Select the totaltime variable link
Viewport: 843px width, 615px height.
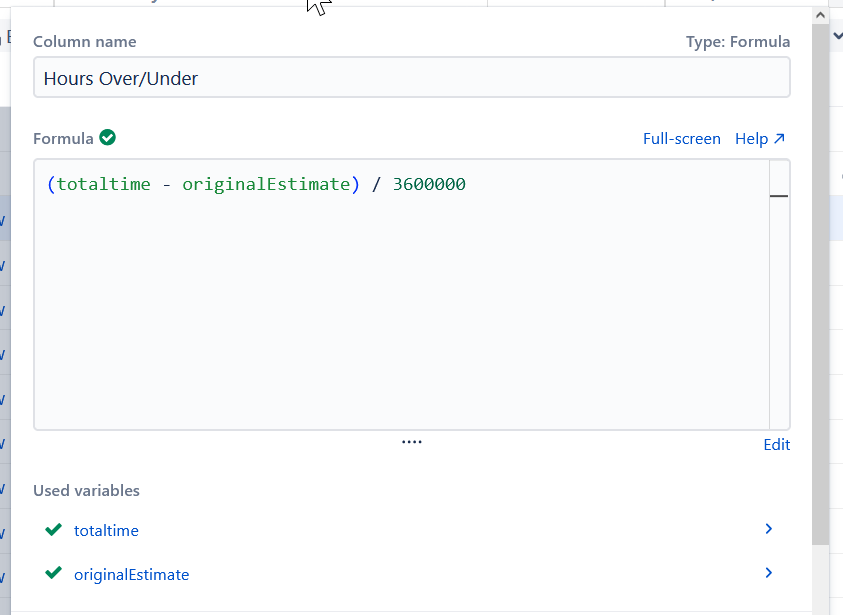point(106,531)
